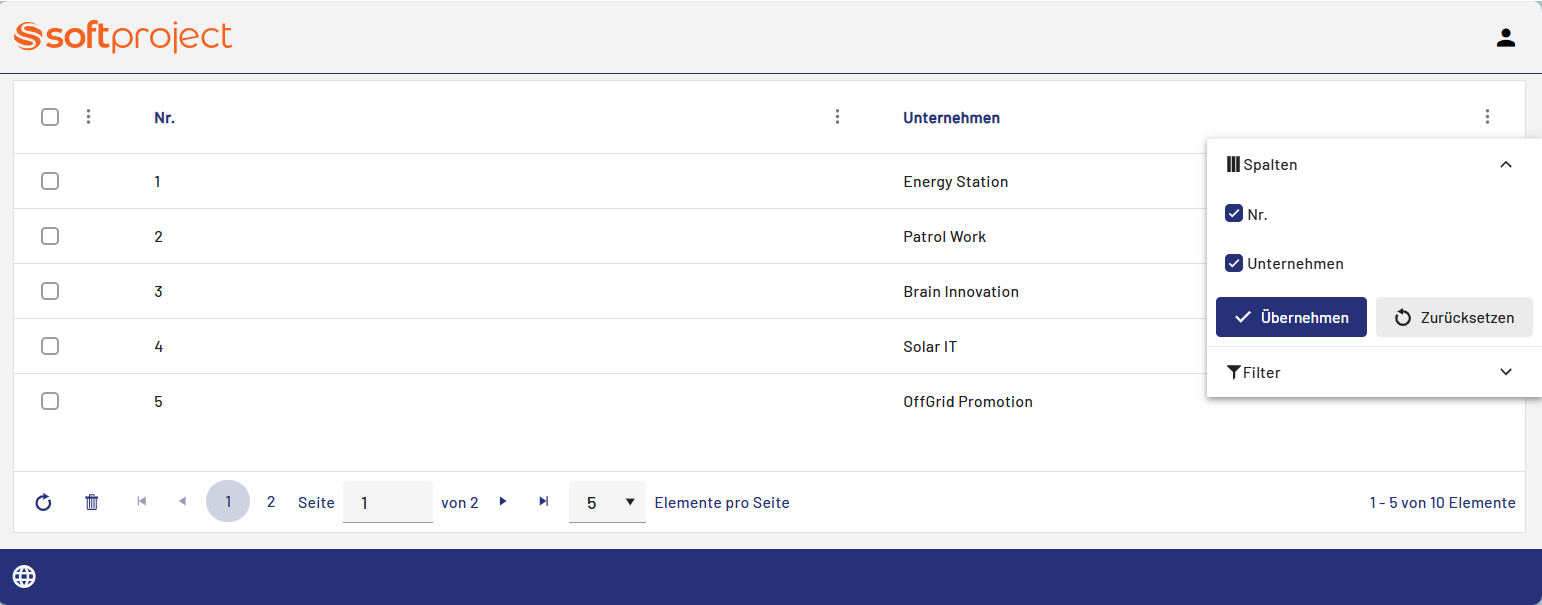Collapse the Spalten section
Image resolution: width=1542 pixels, height=605 pixels.
[x=1506, y=164]
